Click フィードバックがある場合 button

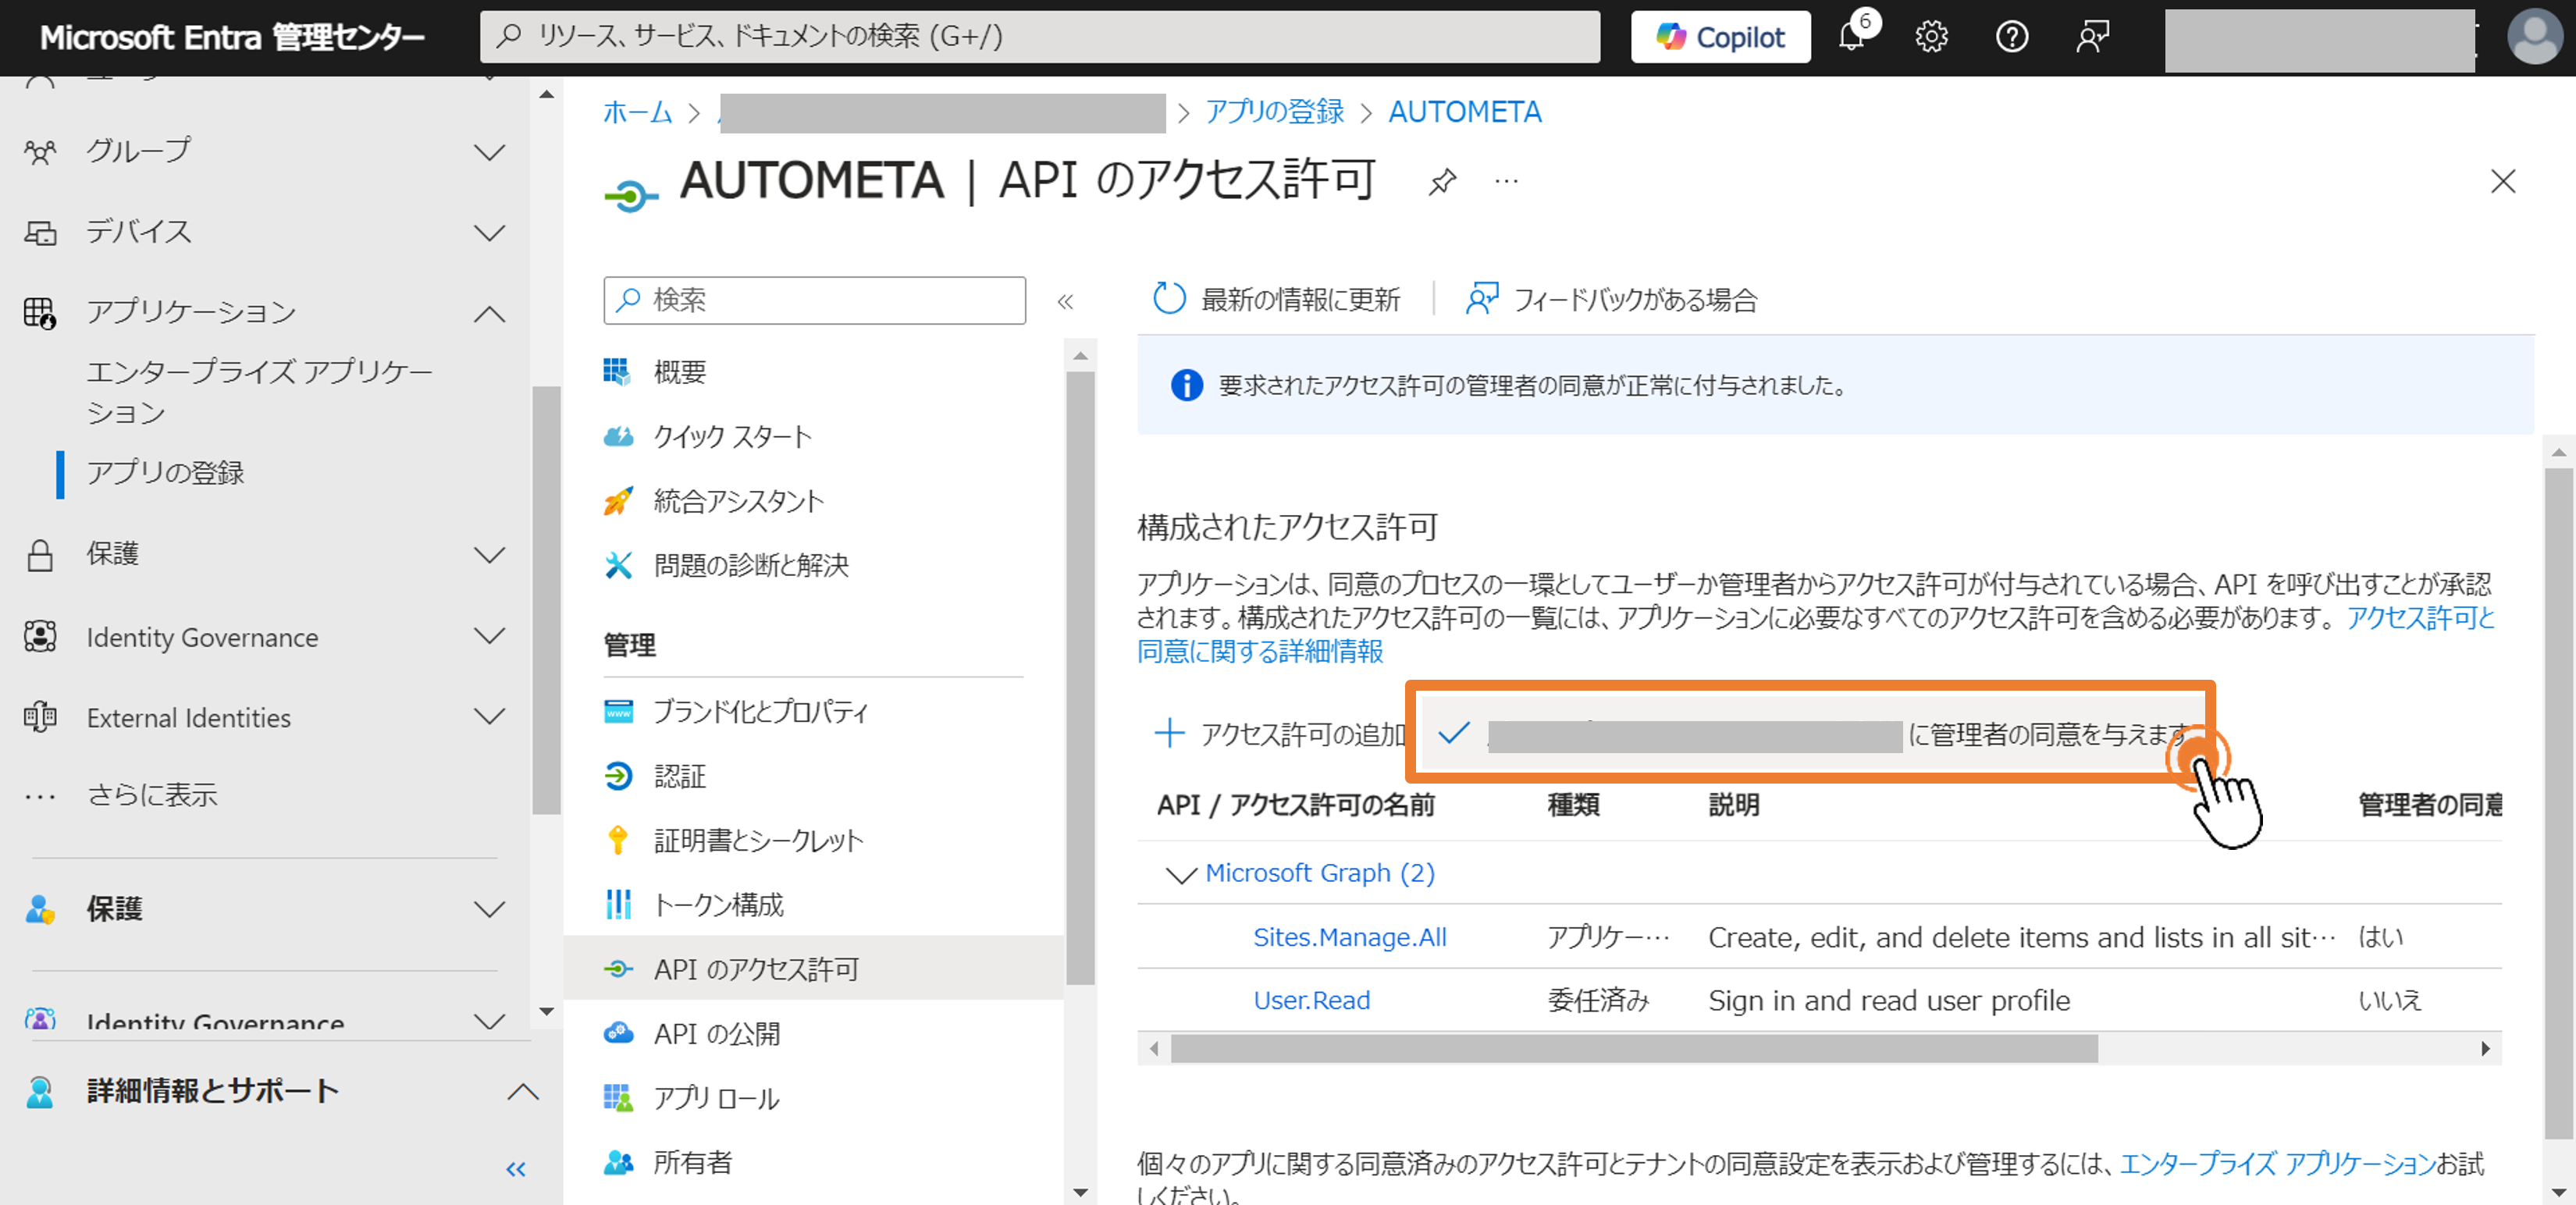(1611, 299)
